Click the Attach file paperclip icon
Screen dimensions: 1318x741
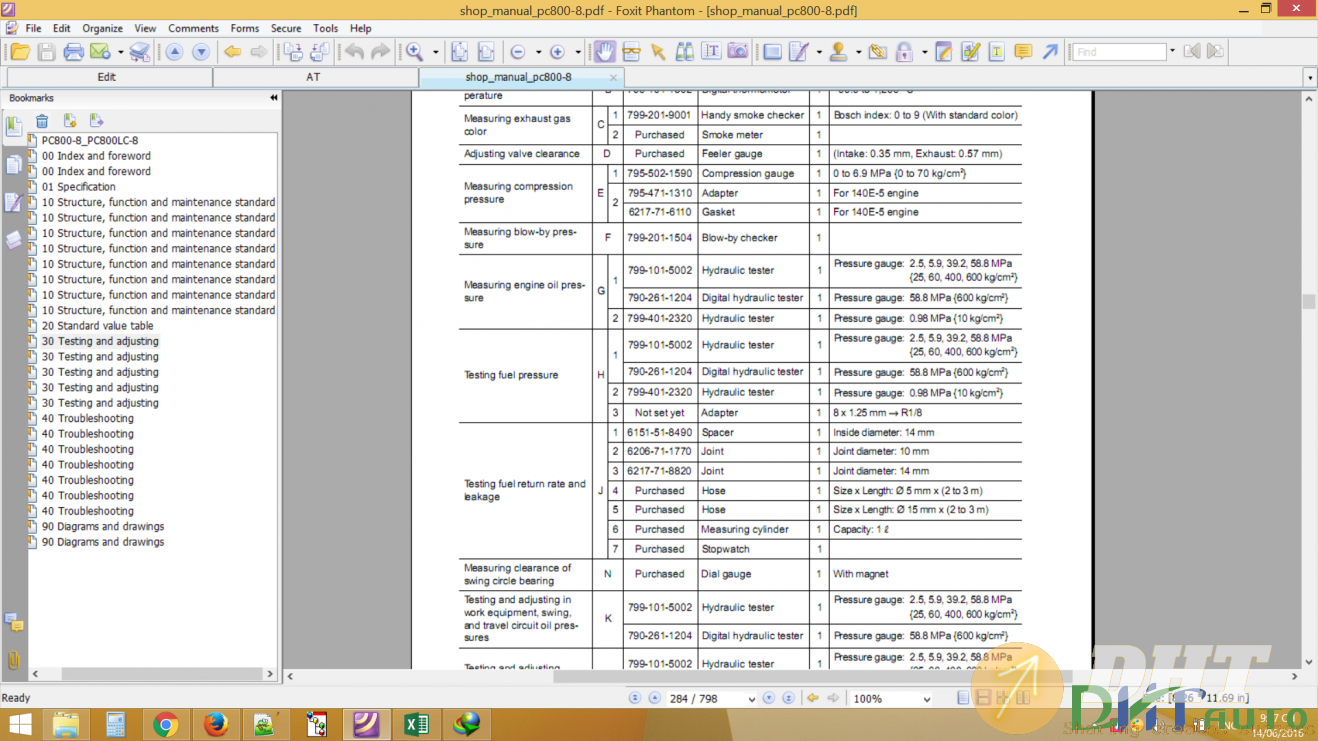877,52
